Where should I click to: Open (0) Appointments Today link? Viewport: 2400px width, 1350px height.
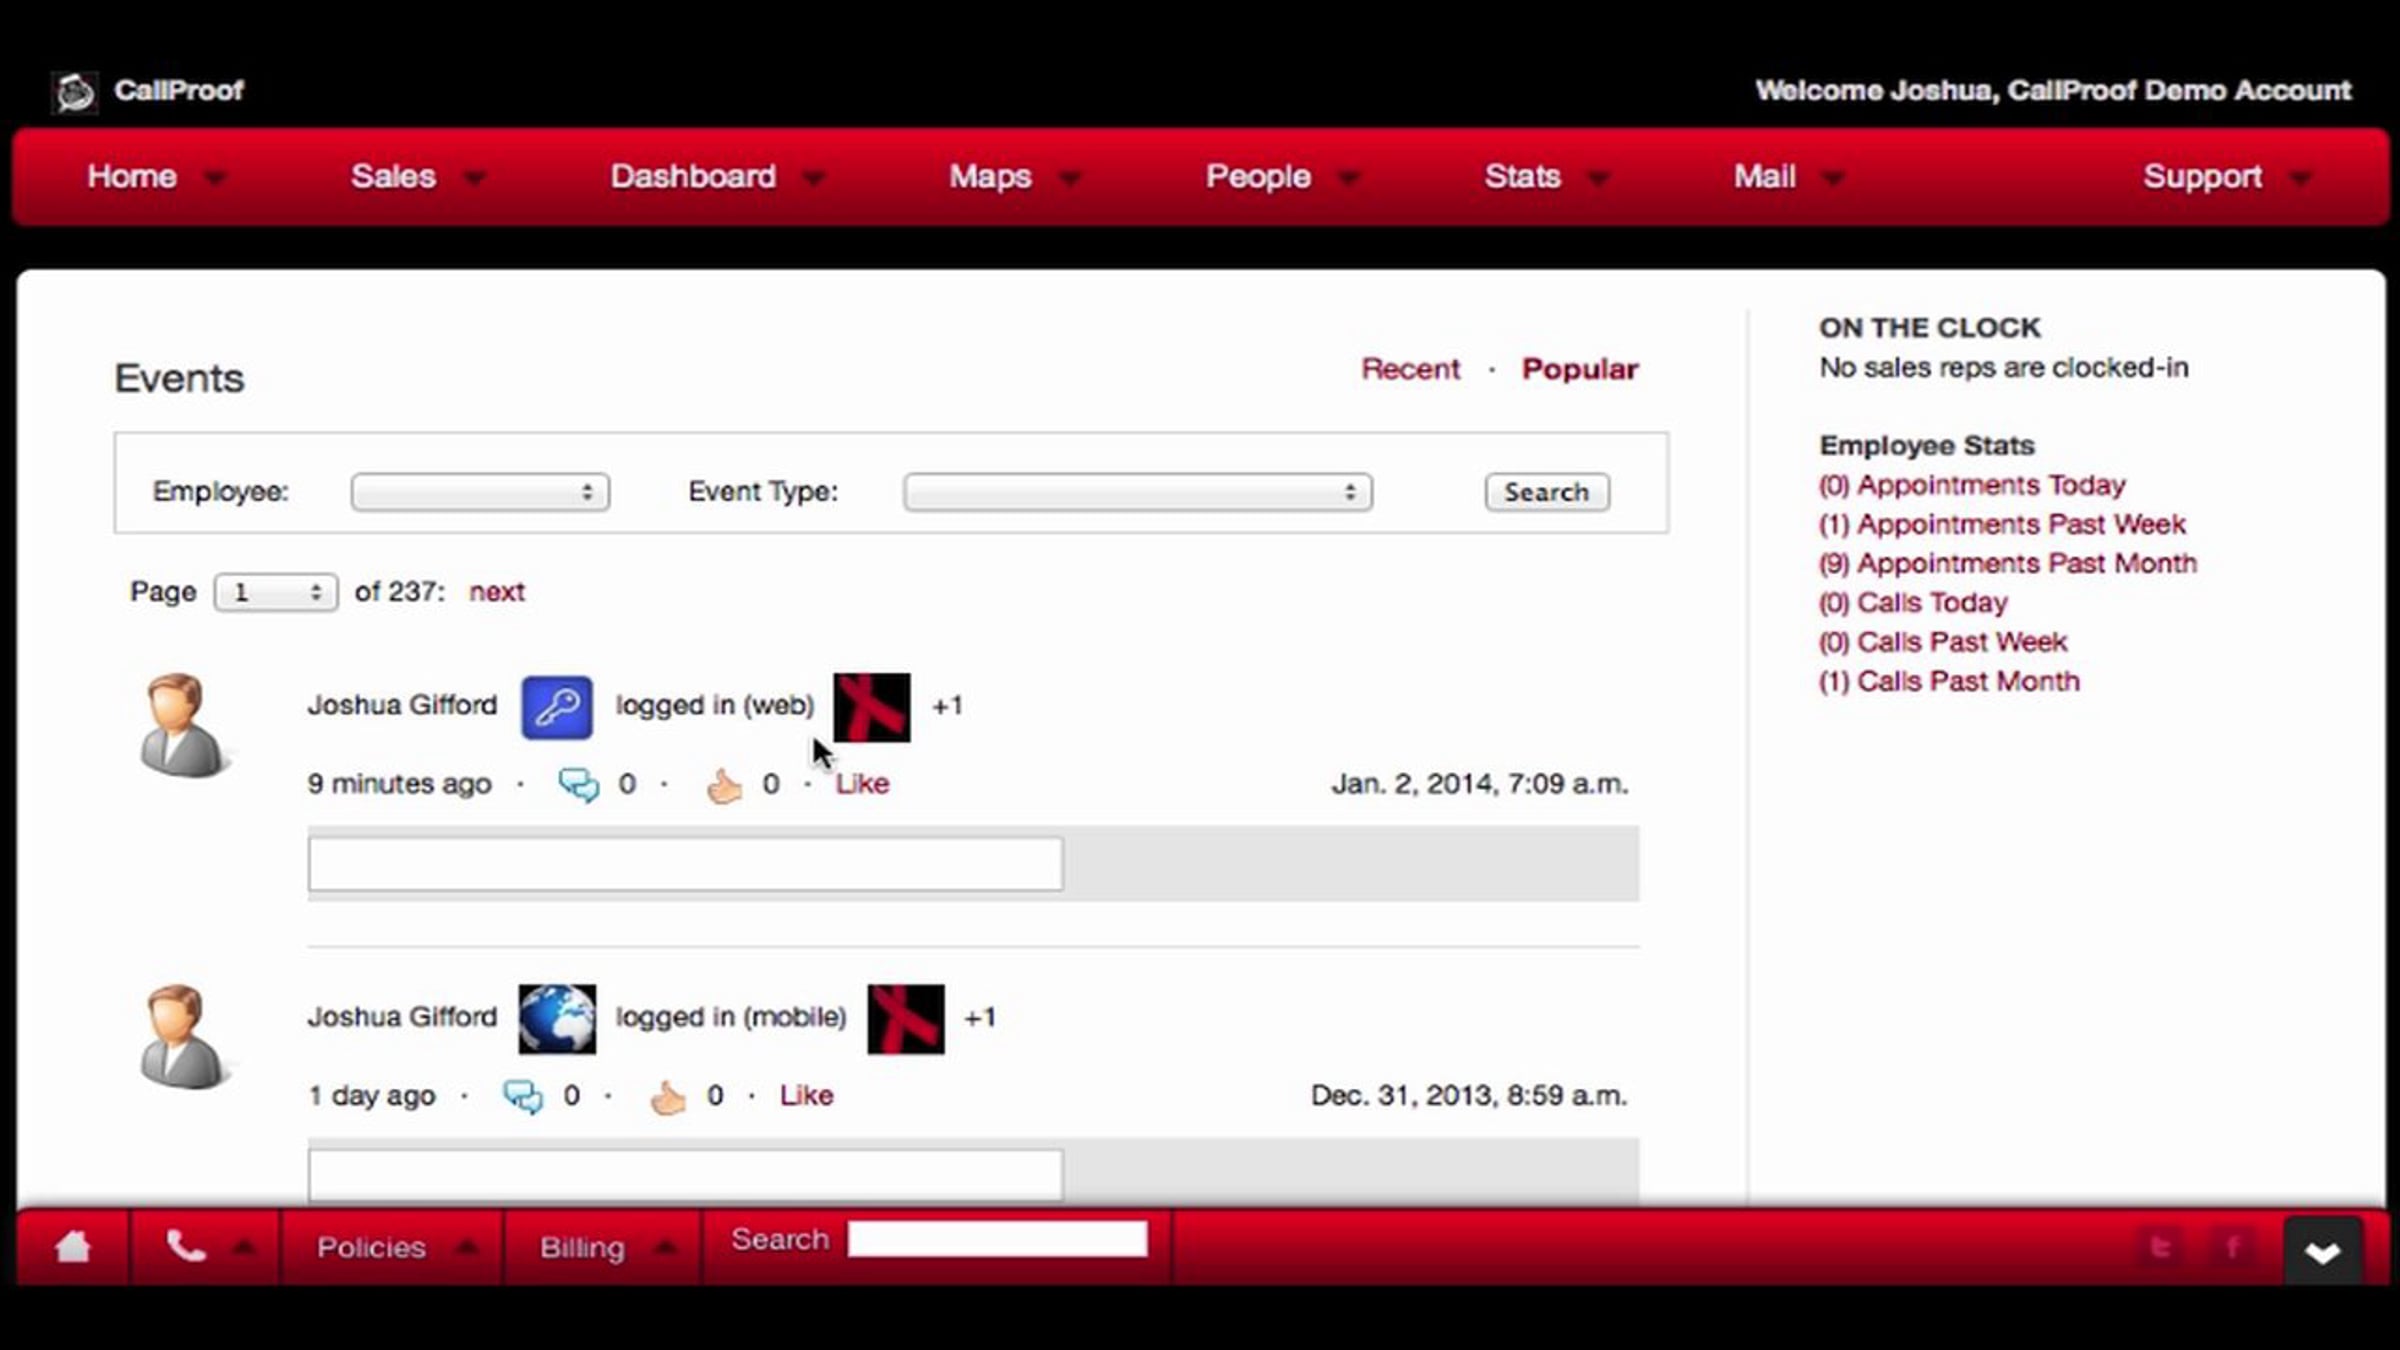(1972, 485)
